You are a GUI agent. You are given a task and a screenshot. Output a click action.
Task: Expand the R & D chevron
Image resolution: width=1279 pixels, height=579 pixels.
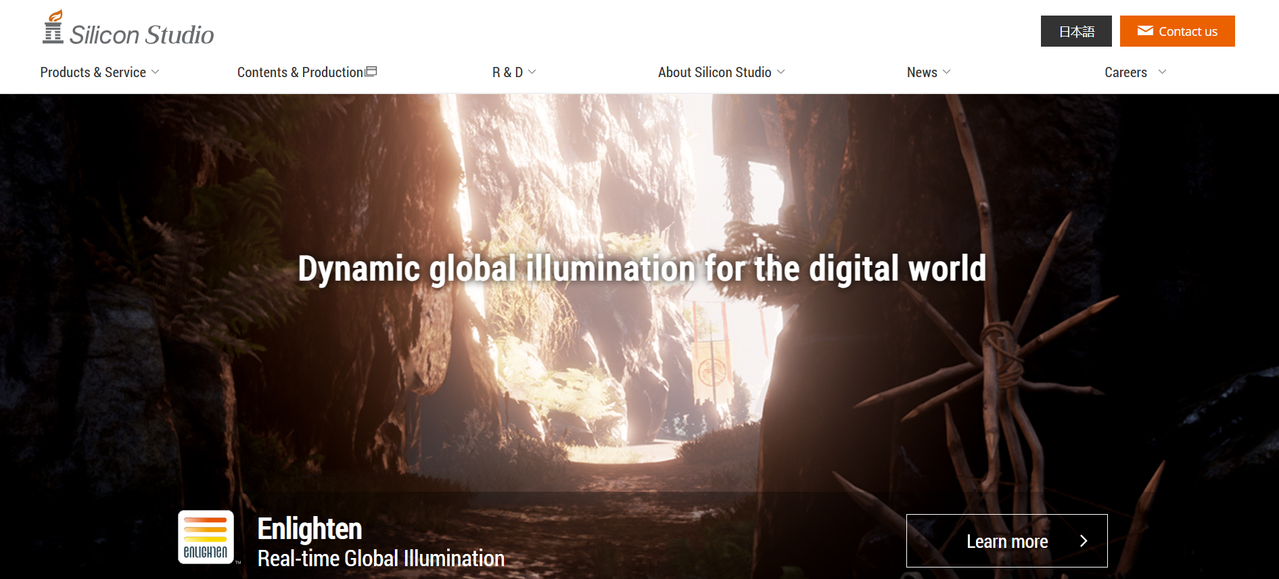pos(532,72)
